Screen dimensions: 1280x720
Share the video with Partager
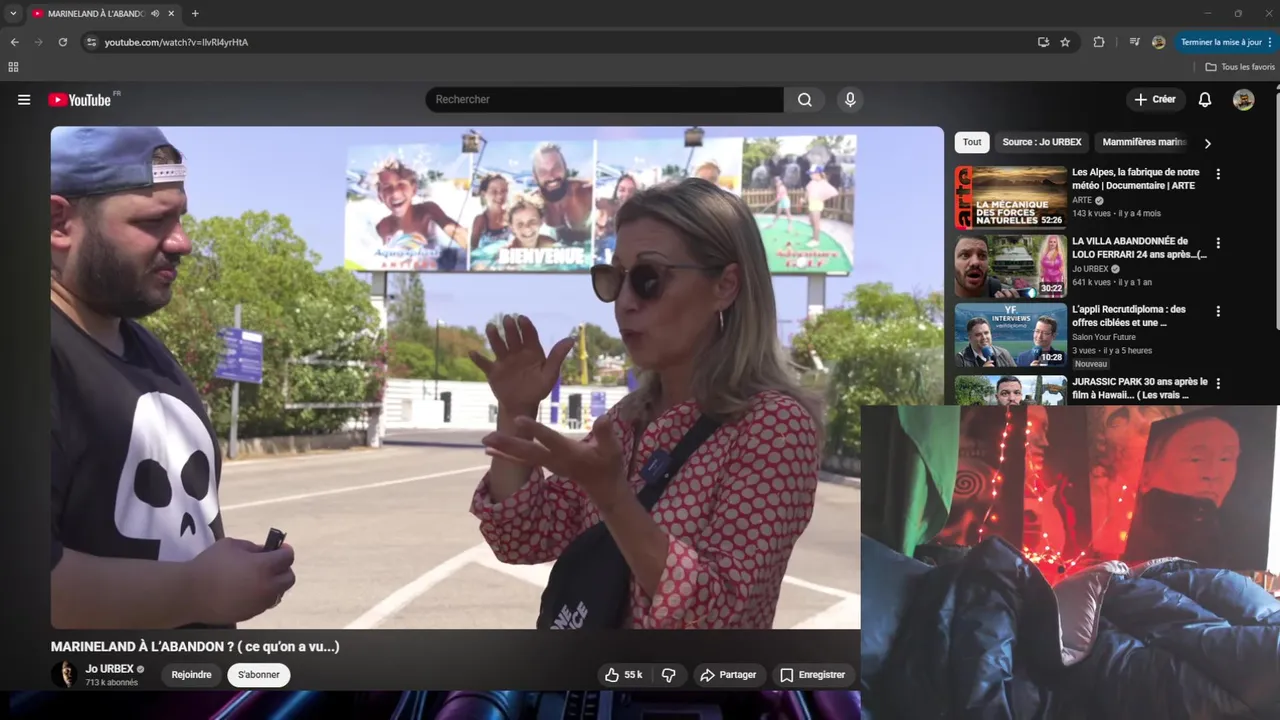728,675
